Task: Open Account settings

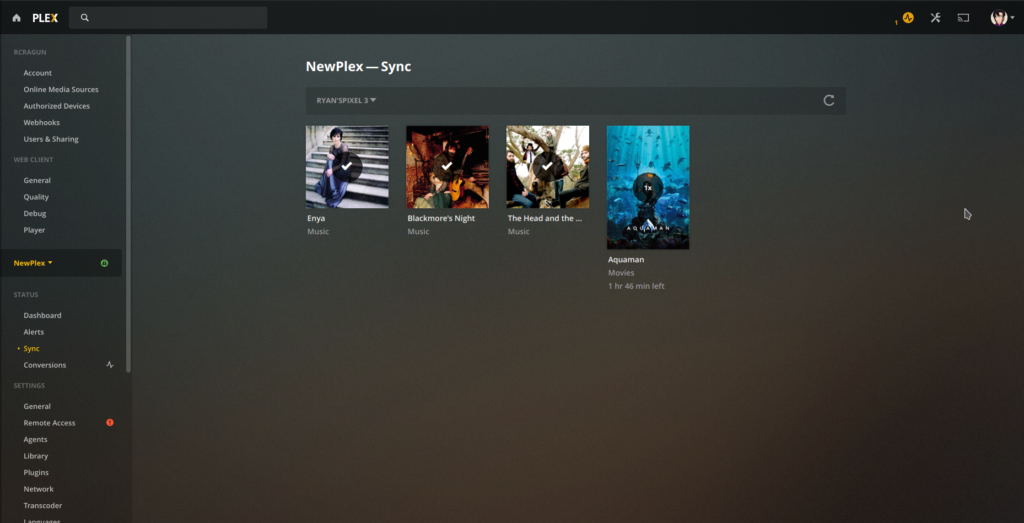Action: tap(38, 73)
